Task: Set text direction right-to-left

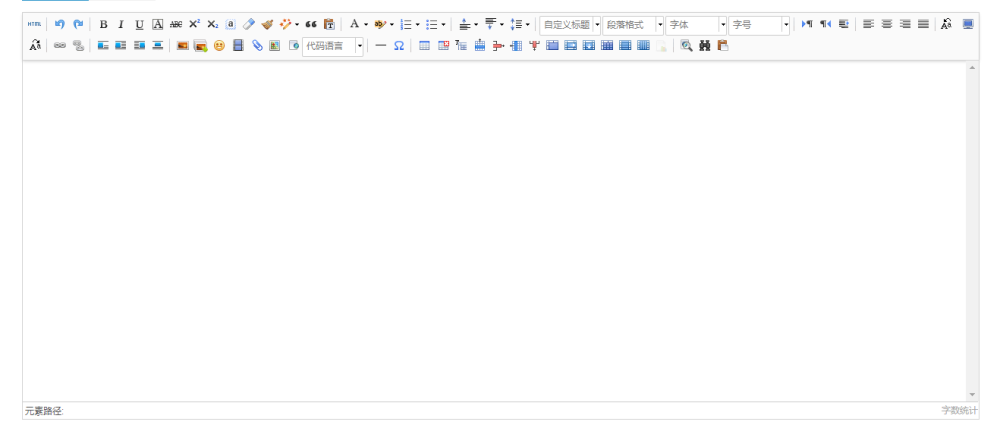Action: pos(825,24)
